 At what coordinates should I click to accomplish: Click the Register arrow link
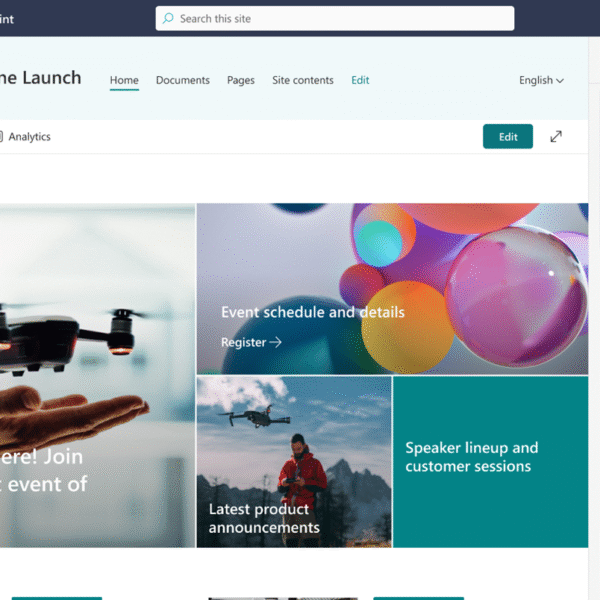click(251, 342)
